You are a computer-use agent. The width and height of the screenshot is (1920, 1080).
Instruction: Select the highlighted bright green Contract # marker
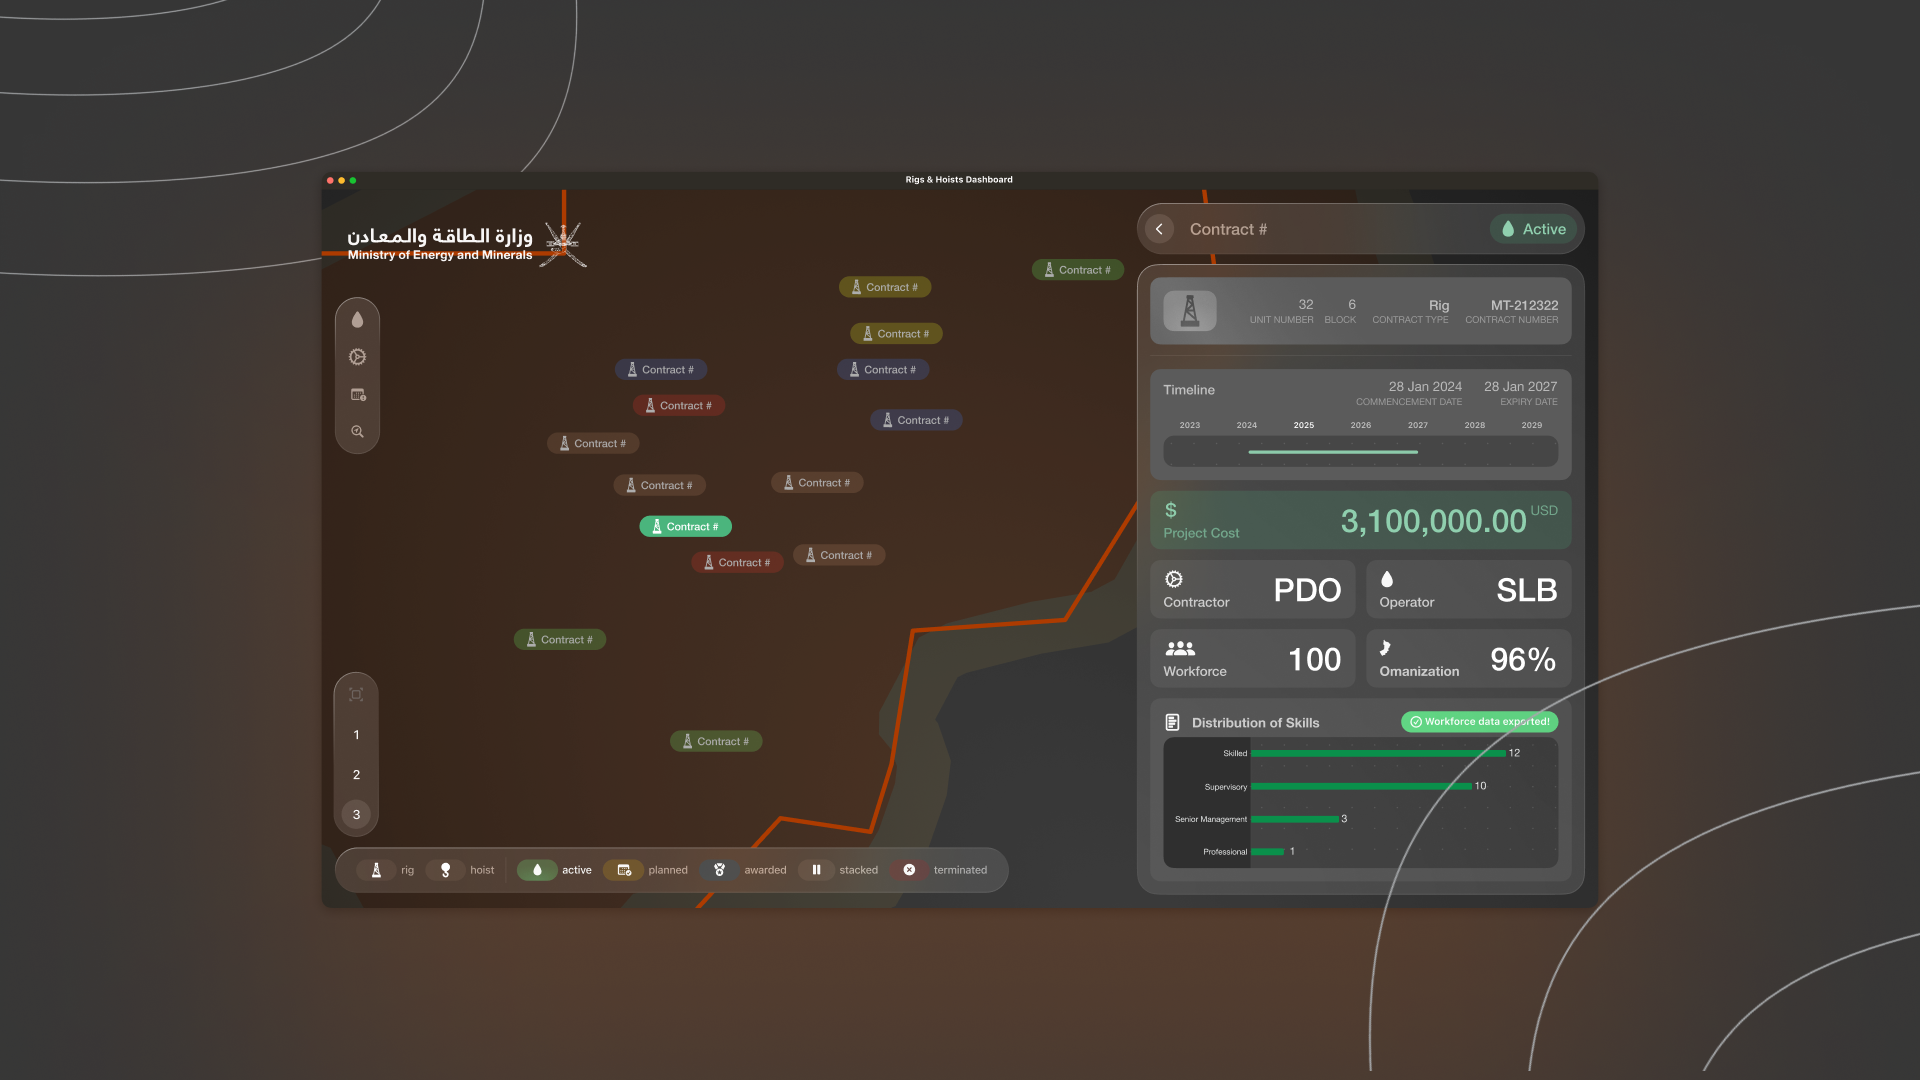[x=686, y=526]
